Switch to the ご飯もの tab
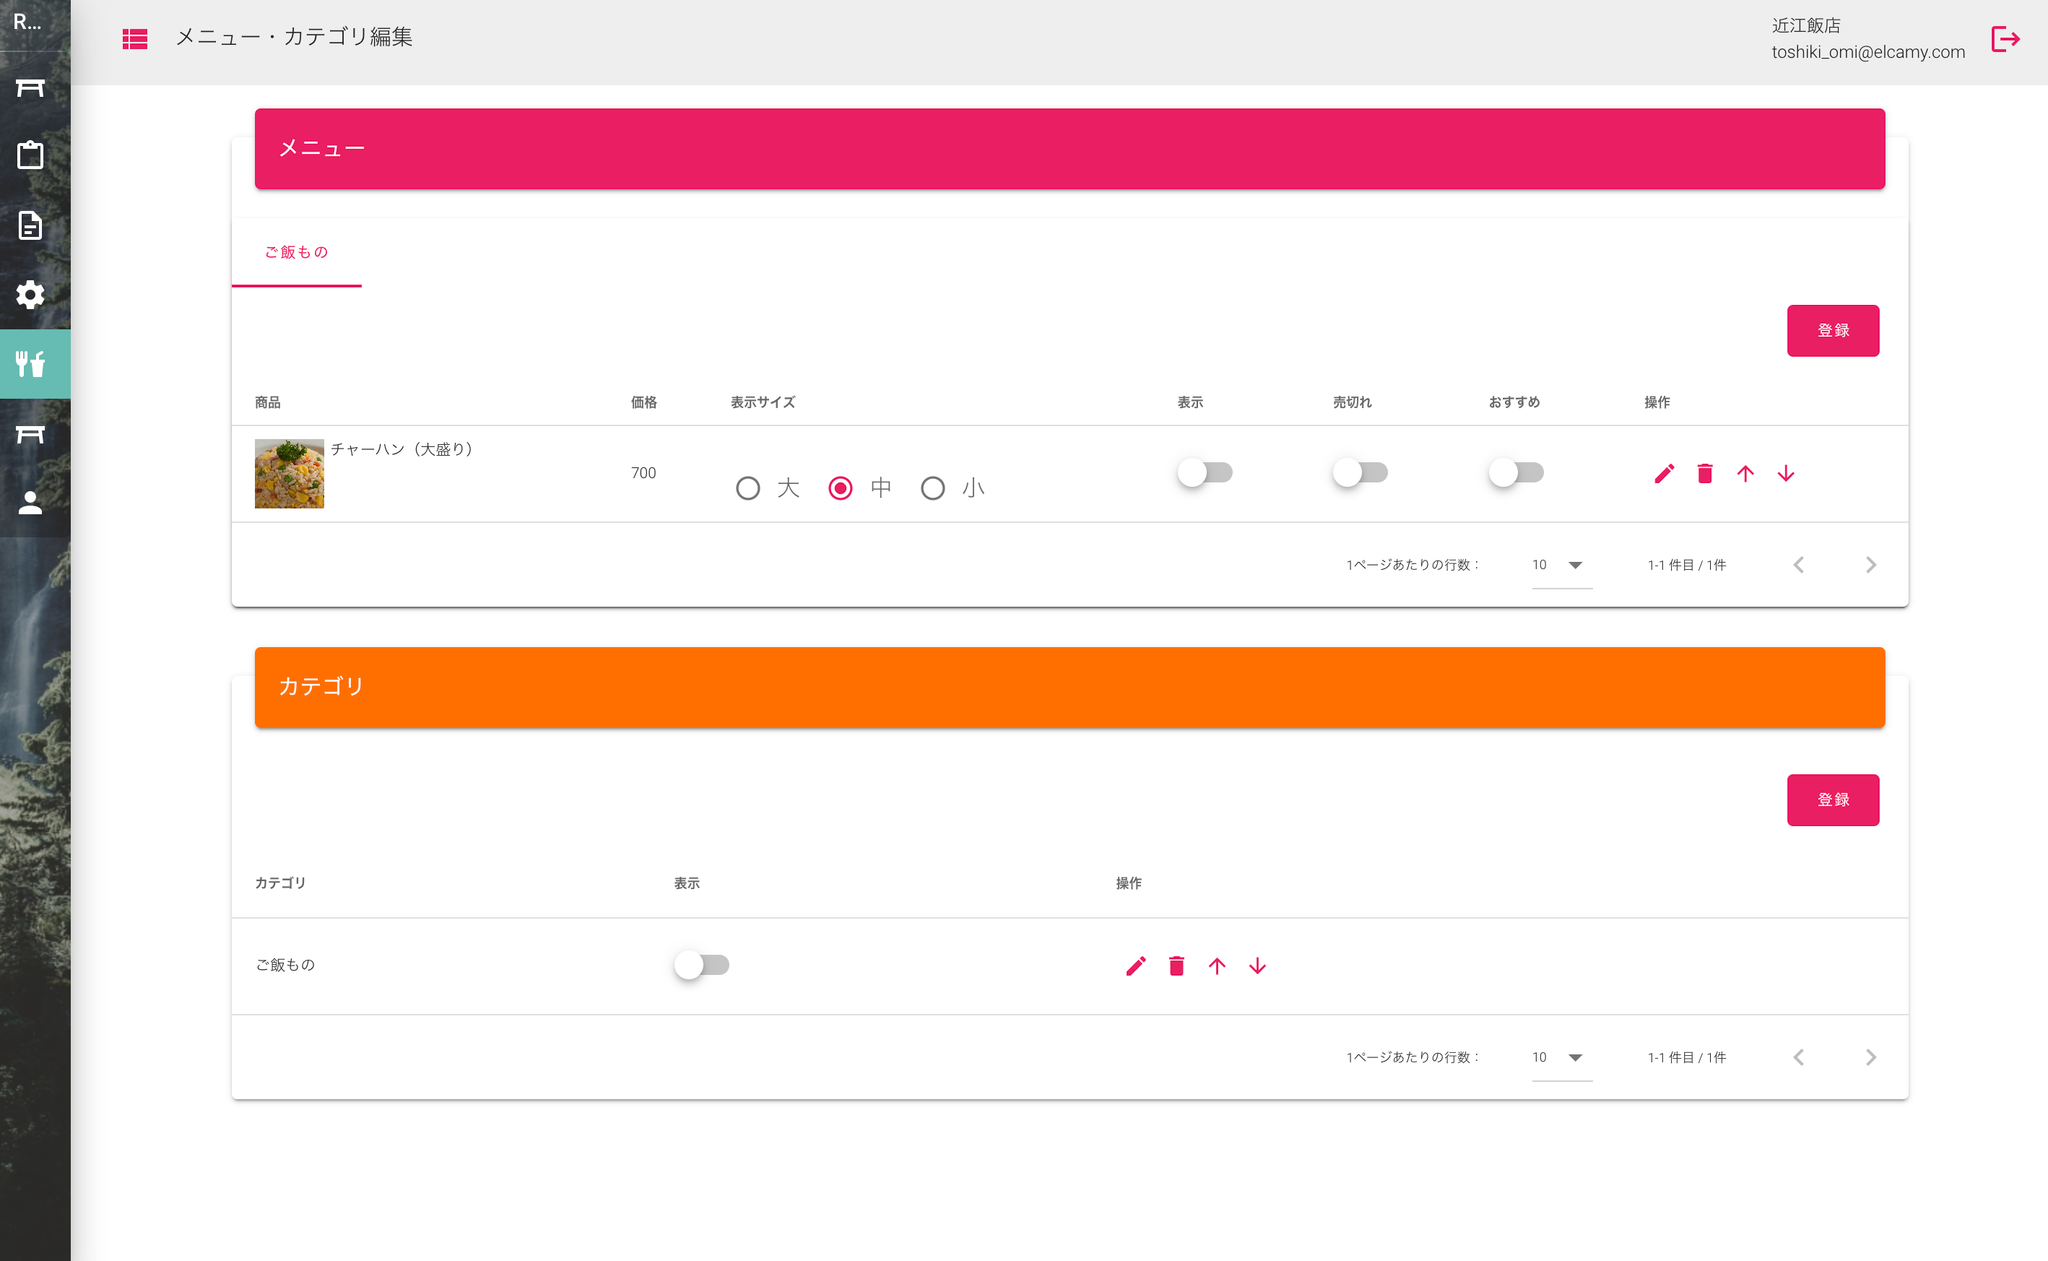2048x1261 pixels. pyautogui.click(x=296, y=252)
